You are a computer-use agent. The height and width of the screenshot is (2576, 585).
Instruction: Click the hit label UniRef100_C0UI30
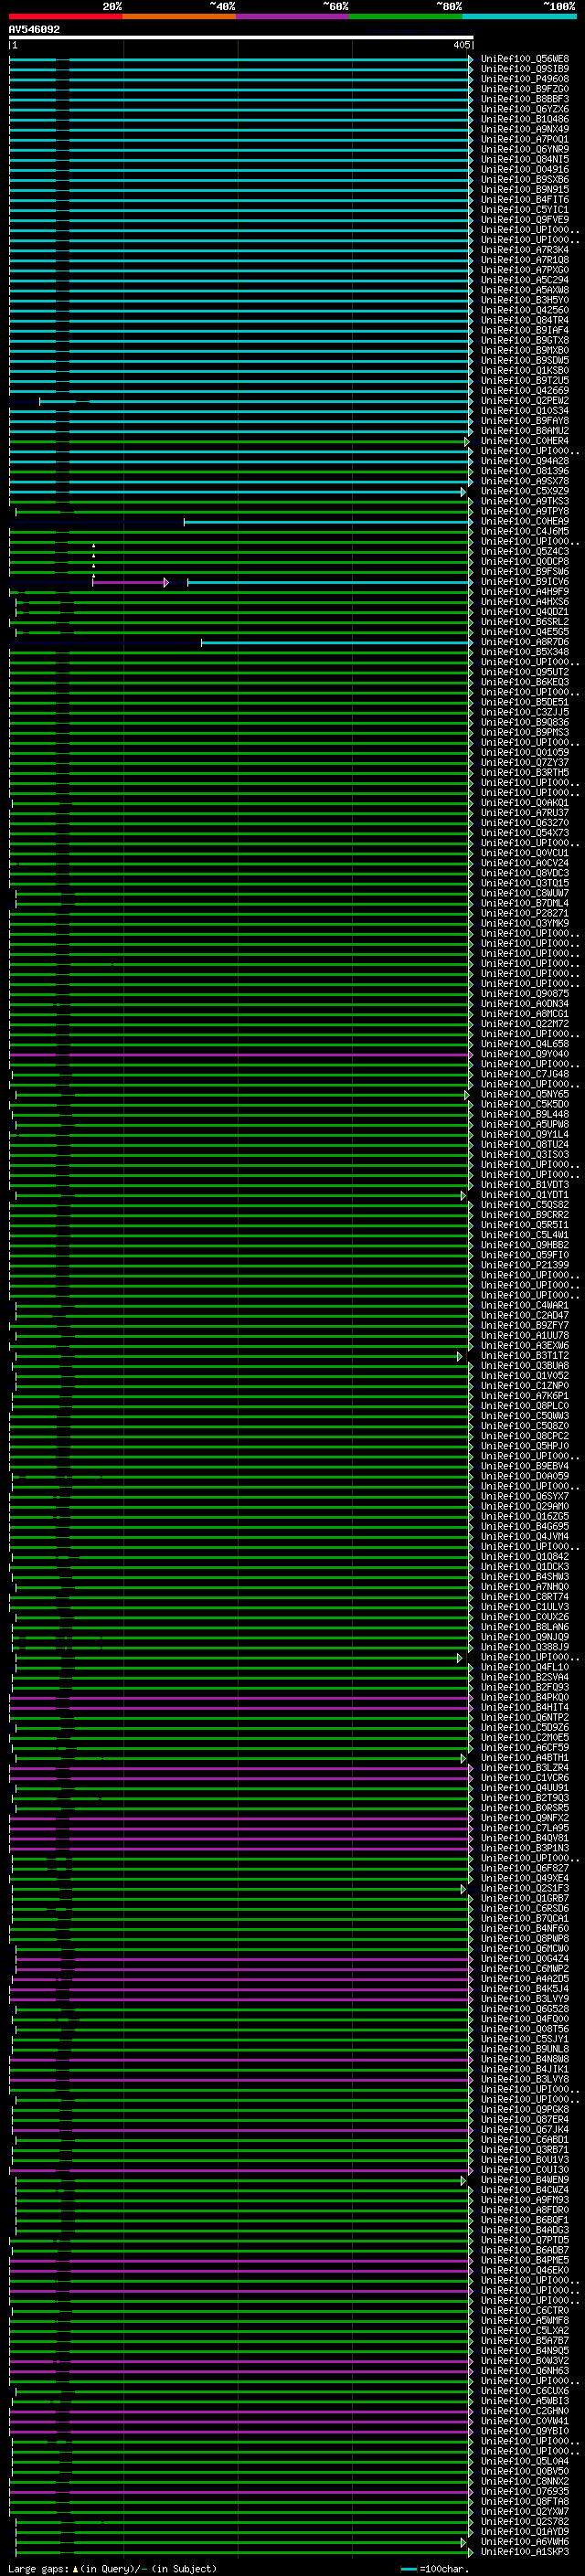[x=525, y=2170]
